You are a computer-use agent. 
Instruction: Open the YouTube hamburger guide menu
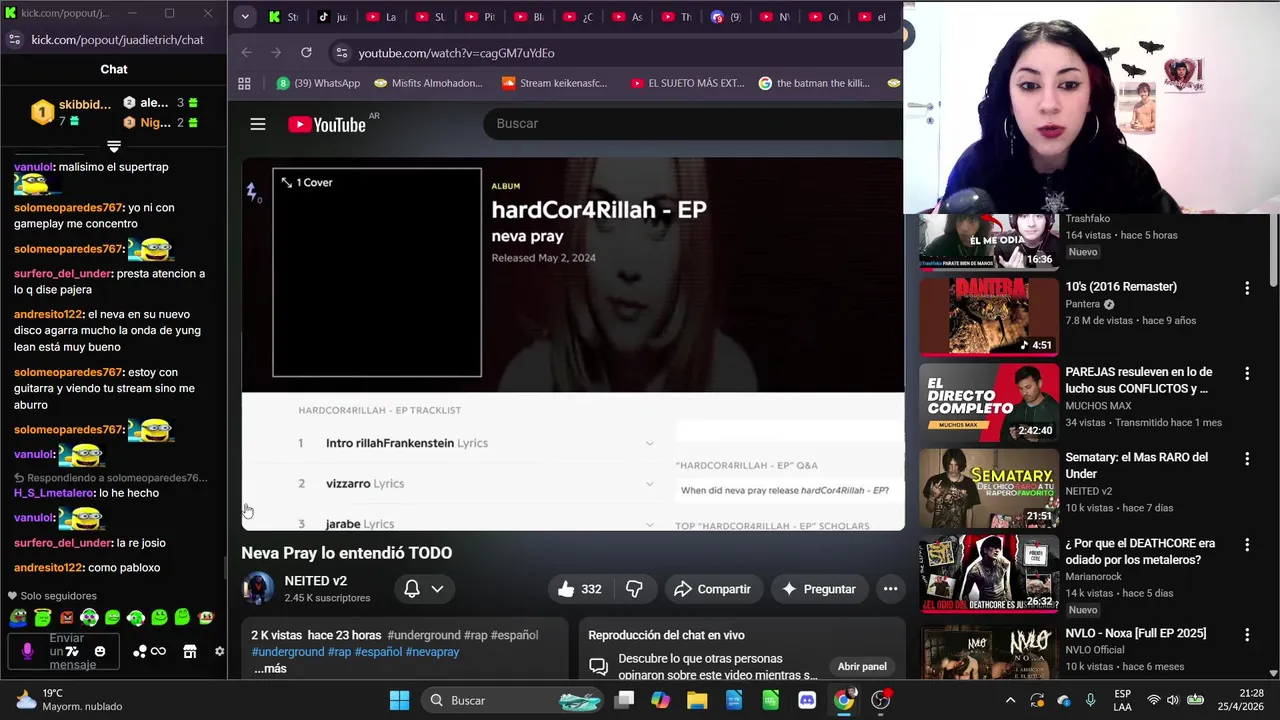258,124
